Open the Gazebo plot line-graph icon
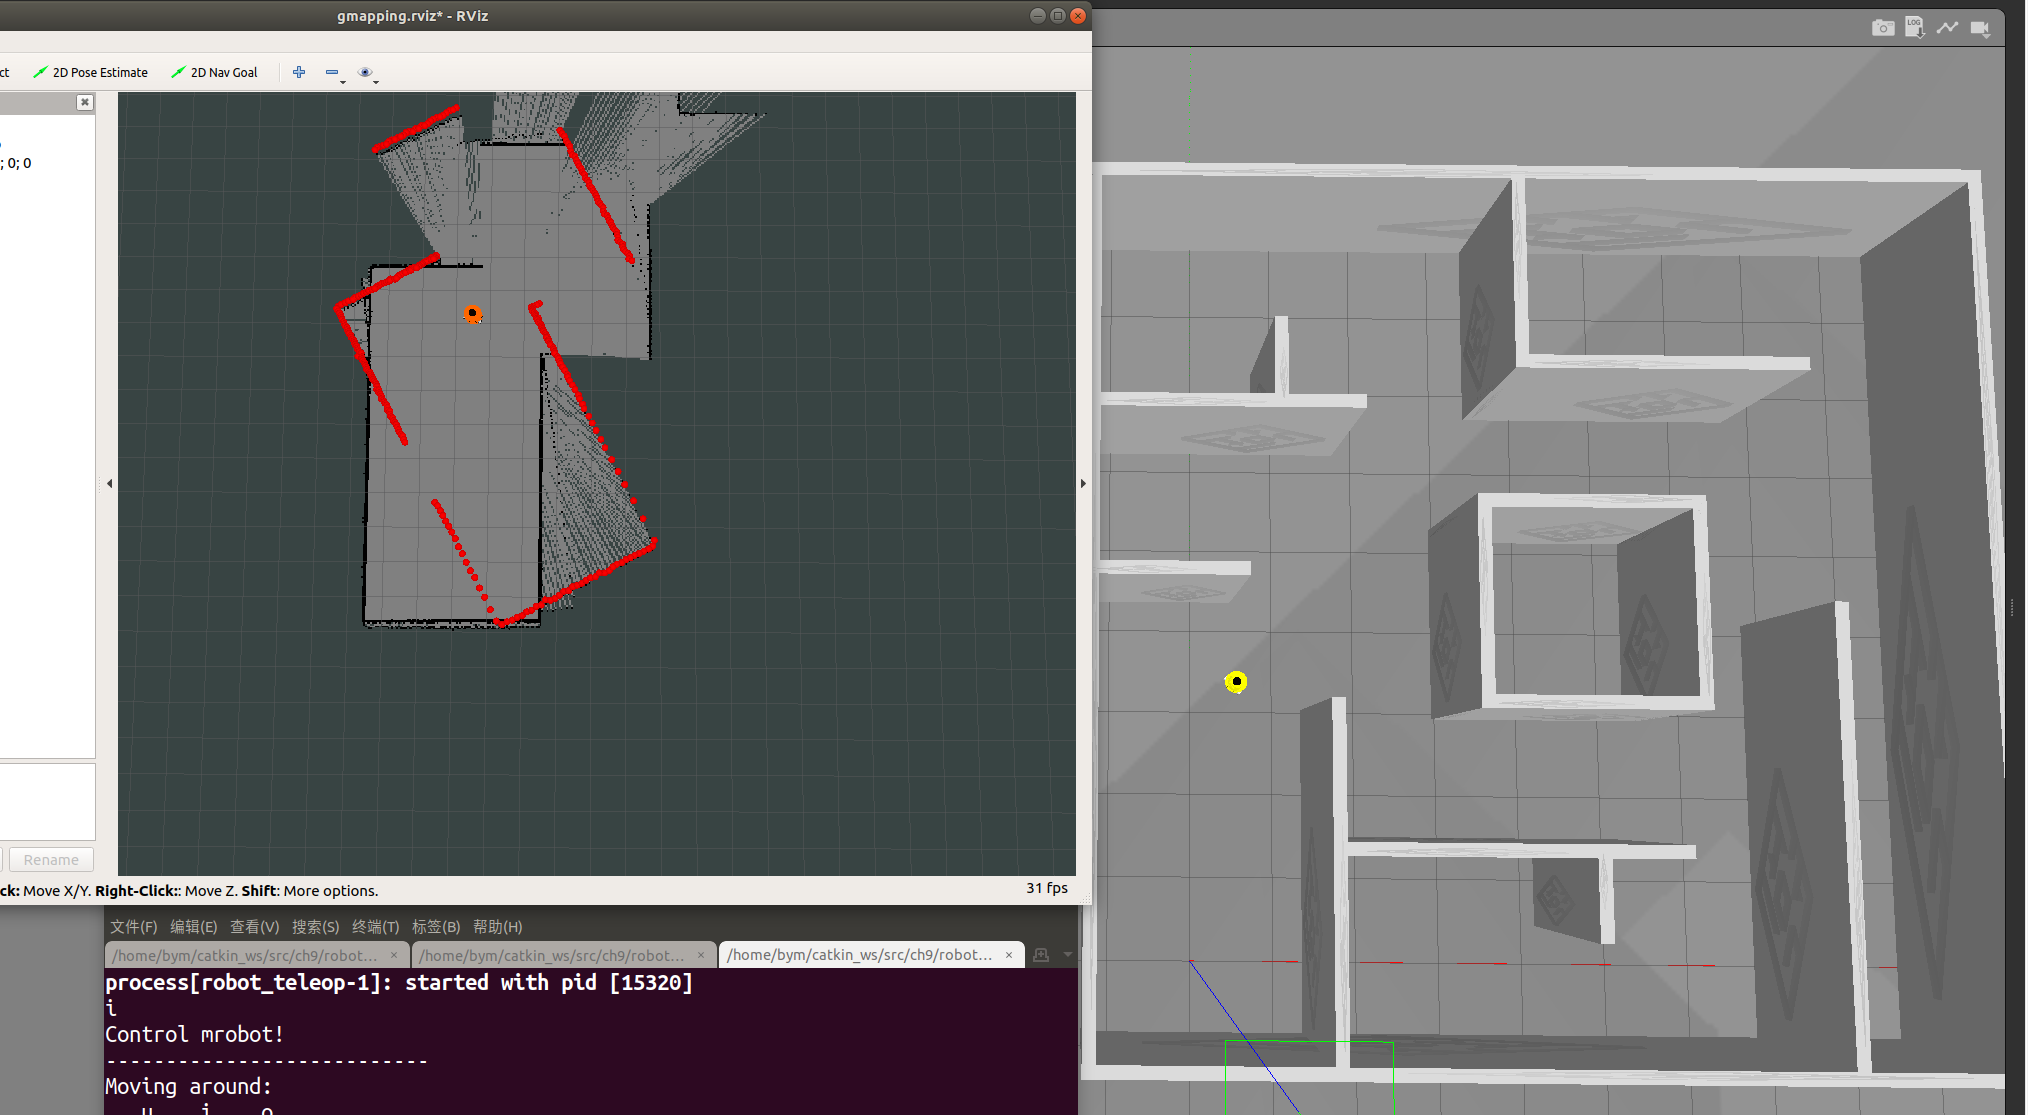Viewport: 2028px width, 1115px height. [1947, 28]
